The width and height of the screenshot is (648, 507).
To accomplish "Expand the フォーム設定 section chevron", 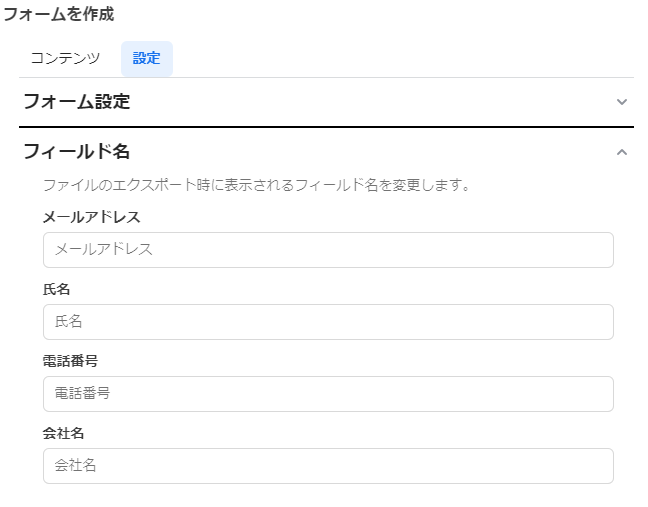I will (x=621, y=102).
